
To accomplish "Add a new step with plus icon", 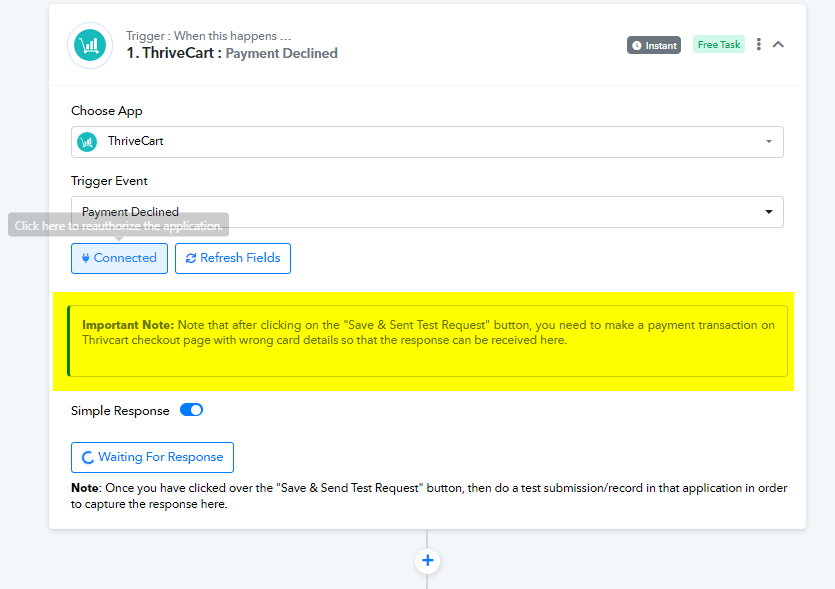I will click(x=427, y=561).
